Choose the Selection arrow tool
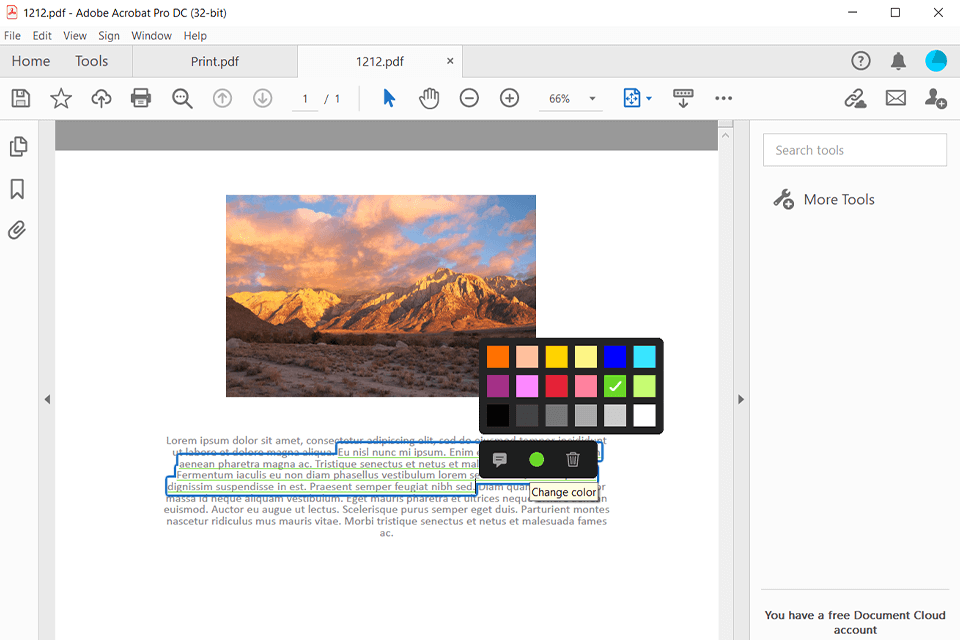The height and width of the screenshot is (640, 960). 389,98
